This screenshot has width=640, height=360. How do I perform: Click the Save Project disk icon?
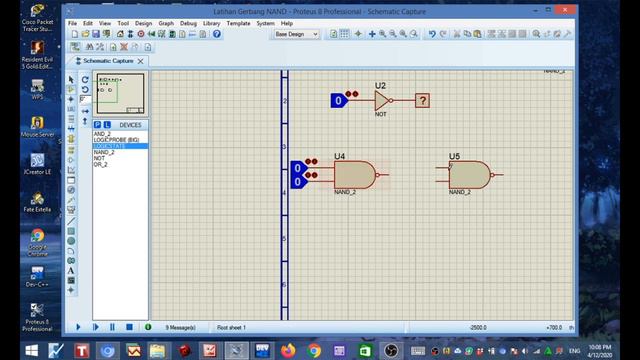click(96, 34)
